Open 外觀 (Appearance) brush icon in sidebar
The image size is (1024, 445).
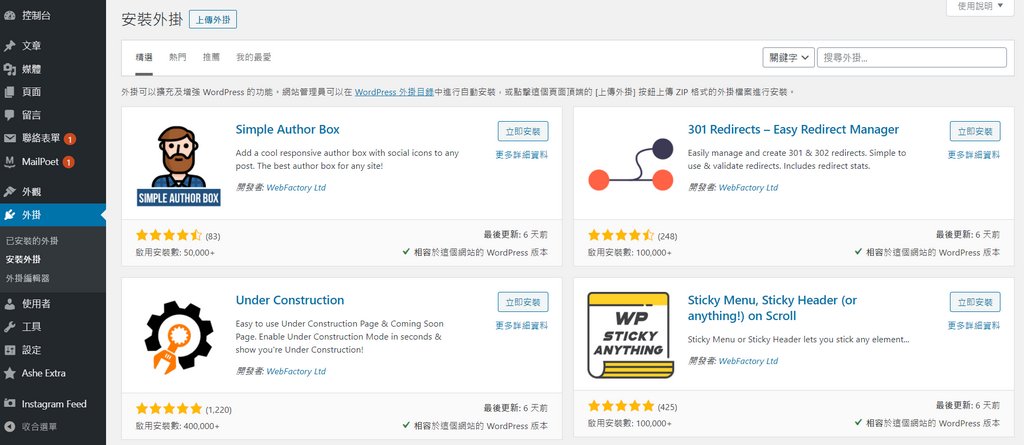pos(10,191)
